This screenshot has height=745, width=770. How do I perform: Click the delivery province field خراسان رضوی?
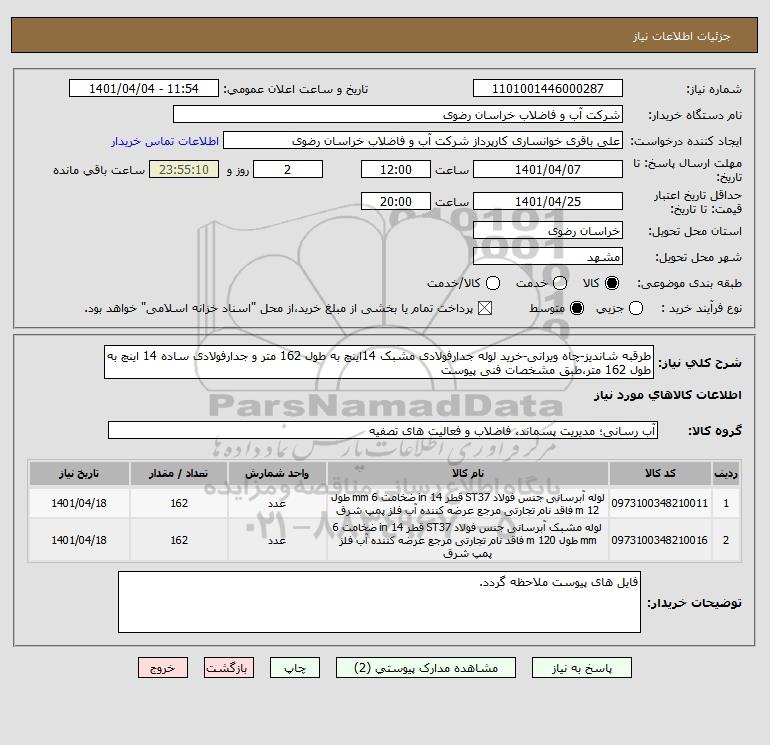point(548,230)
